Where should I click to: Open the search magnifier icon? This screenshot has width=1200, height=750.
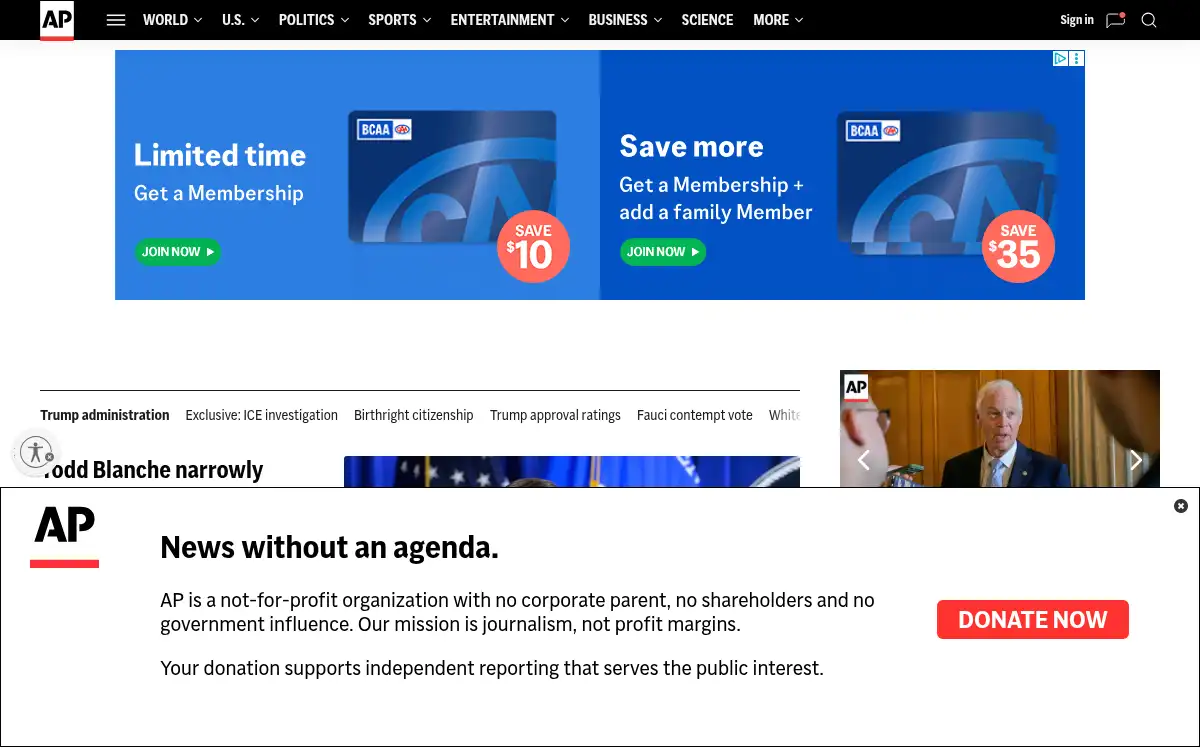click(1149, 20)
